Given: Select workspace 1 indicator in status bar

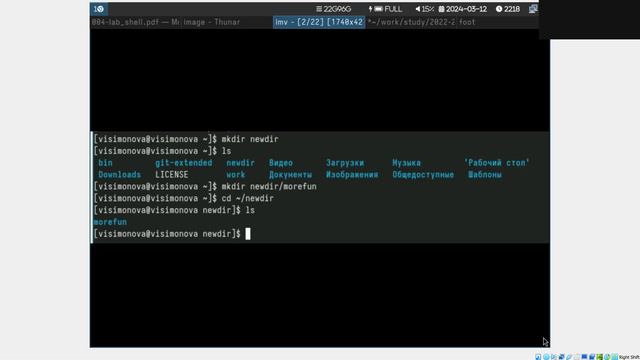Looking at the screenshot, I should pyautogui.click(x=99, y=9).
